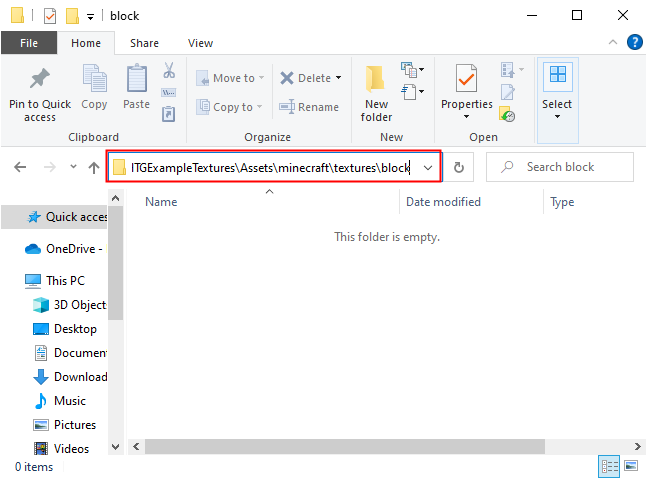This screenshot has width=647, height=479.
Task: Collapse the ribbon with the chevron
Action: pyautogui.click(x=614, y=43)
